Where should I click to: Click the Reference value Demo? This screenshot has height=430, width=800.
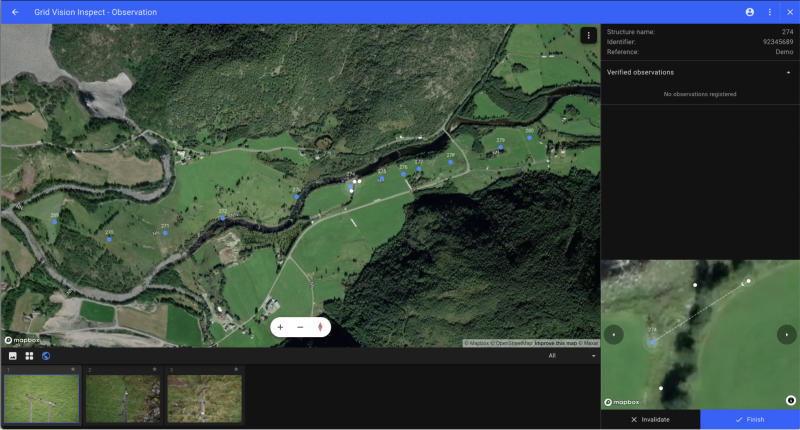click(x=784, y=52)
